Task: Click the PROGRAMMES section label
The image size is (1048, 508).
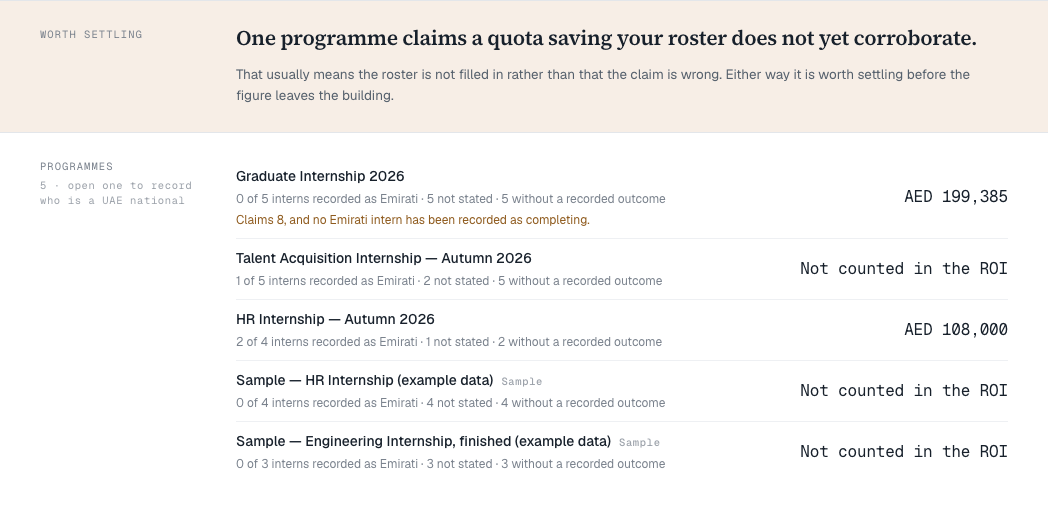Action: pyautogui.click(x=76, y=166)
